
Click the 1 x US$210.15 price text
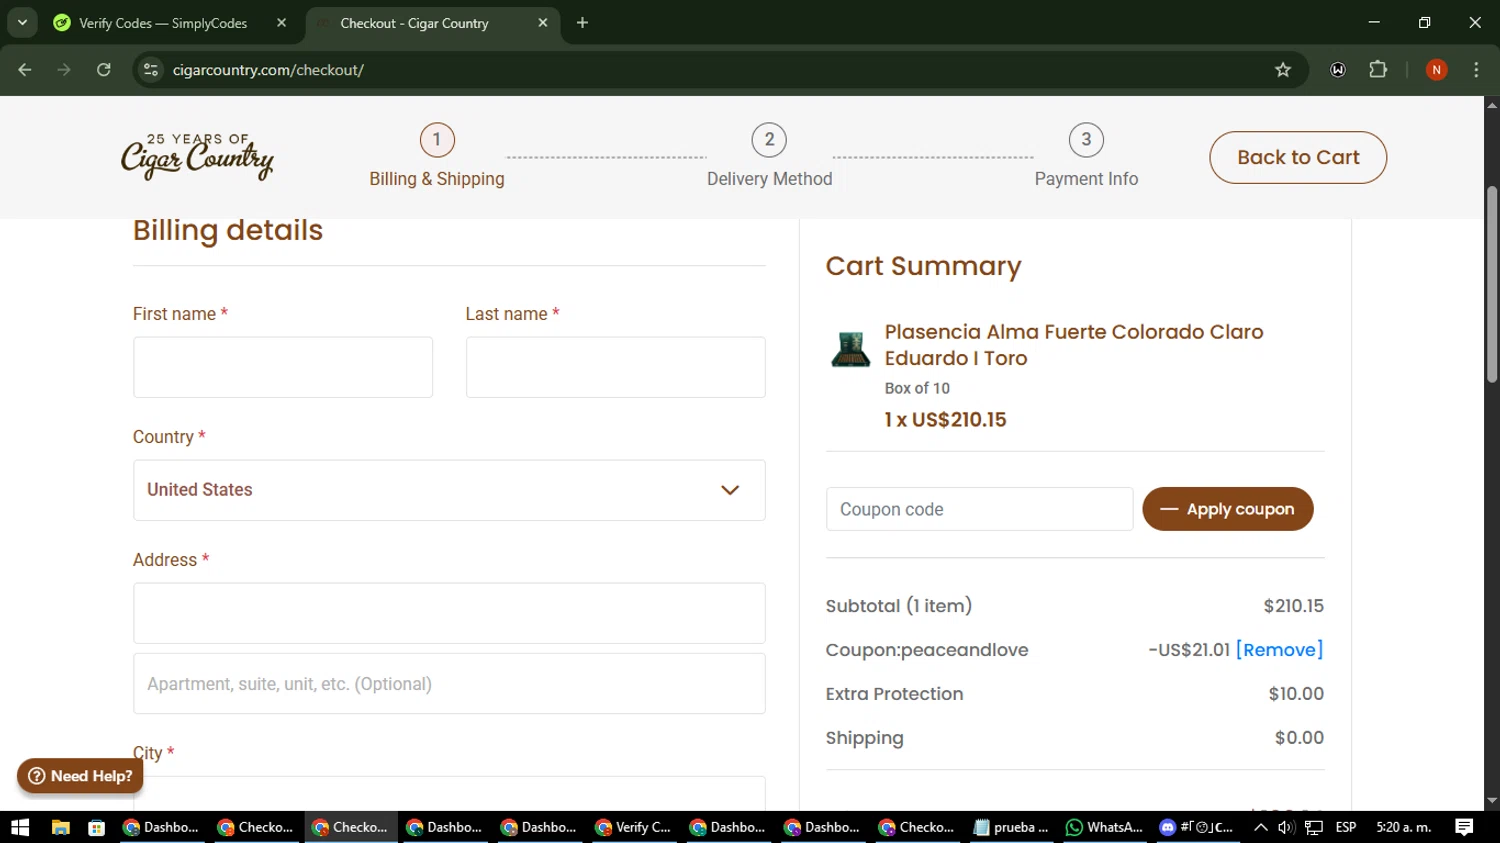tap(945, 420)
